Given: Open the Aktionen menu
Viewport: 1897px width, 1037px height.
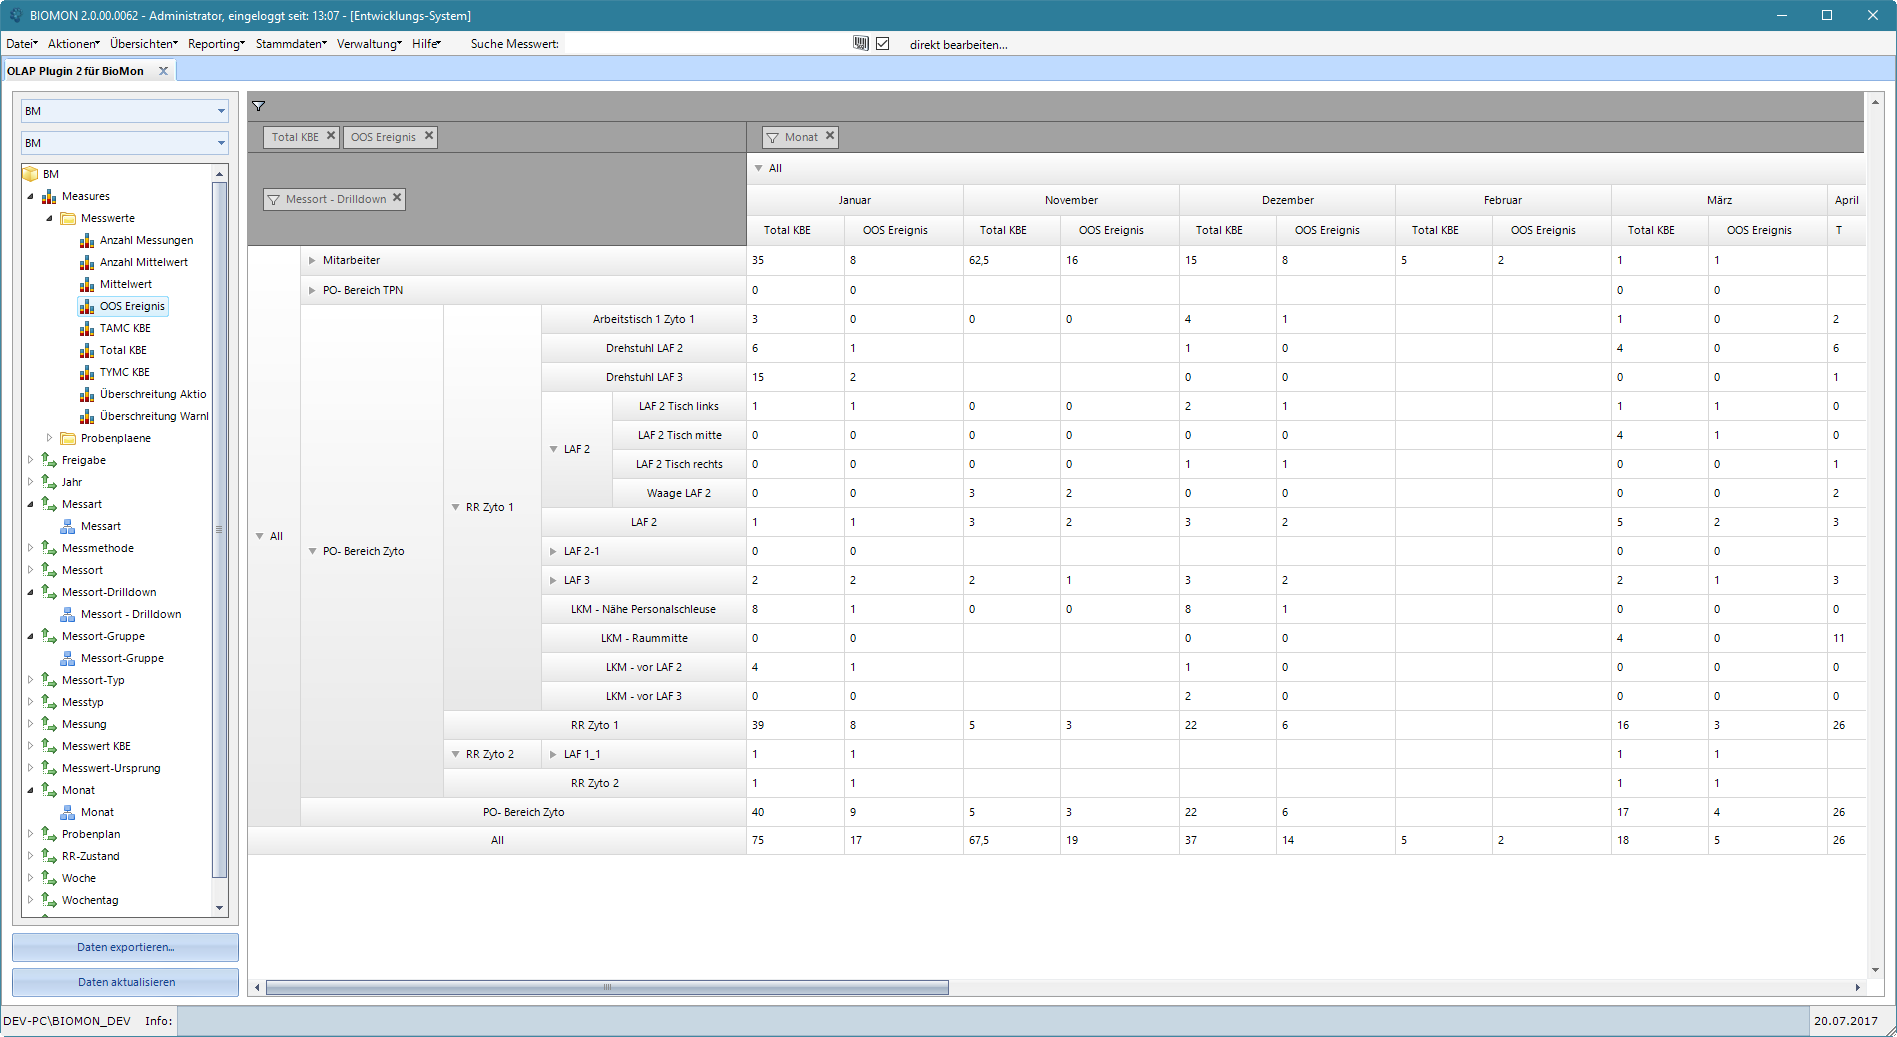Looking at the screenshot, I should [x=74, y=44].
